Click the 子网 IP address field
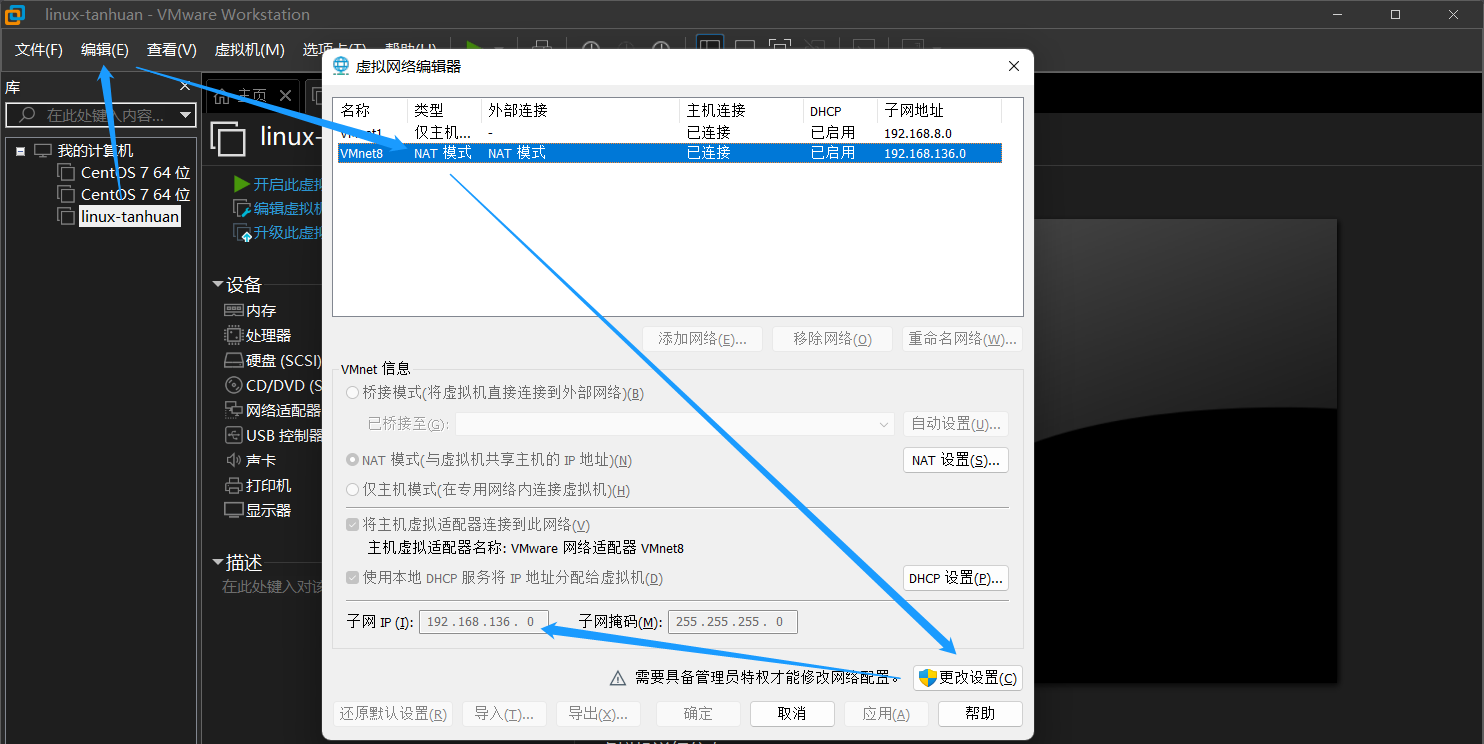Image resolution: width=1484 pixels, height=744 pixels. click(x=484, y=622)
